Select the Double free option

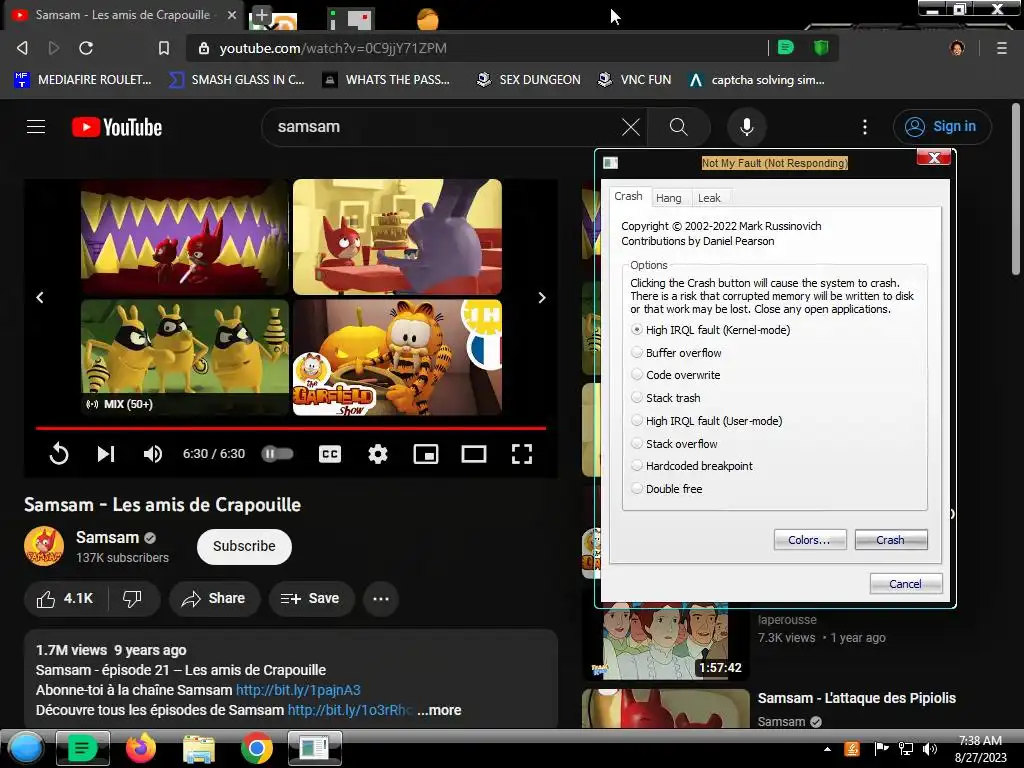667,488
